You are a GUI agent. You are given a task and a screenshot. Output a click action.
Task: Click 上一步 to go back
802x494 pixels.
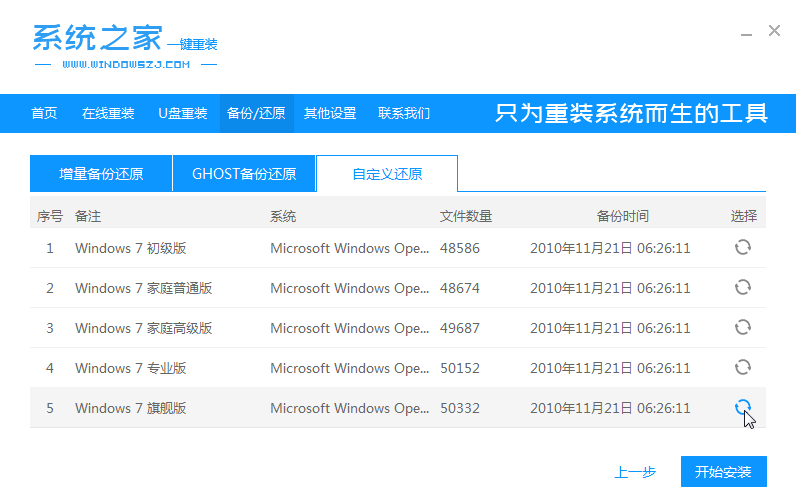[x=635, y=472]
